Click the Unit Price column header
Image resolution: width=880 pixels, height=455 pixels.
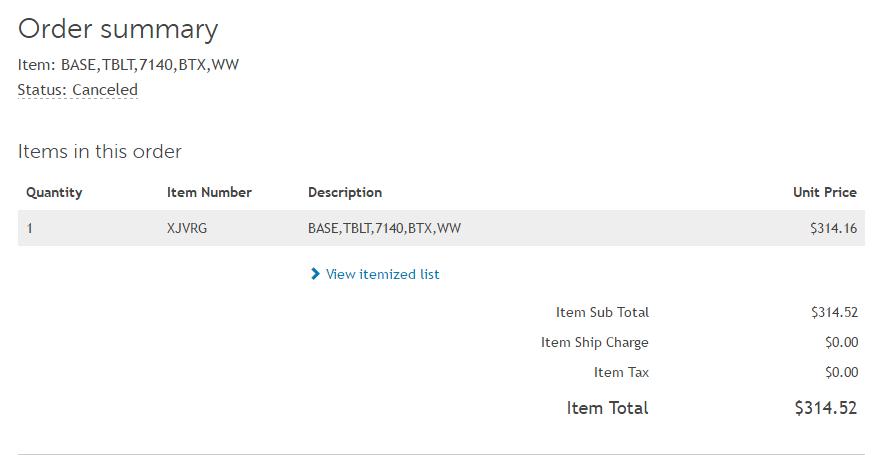pos(824,192)
